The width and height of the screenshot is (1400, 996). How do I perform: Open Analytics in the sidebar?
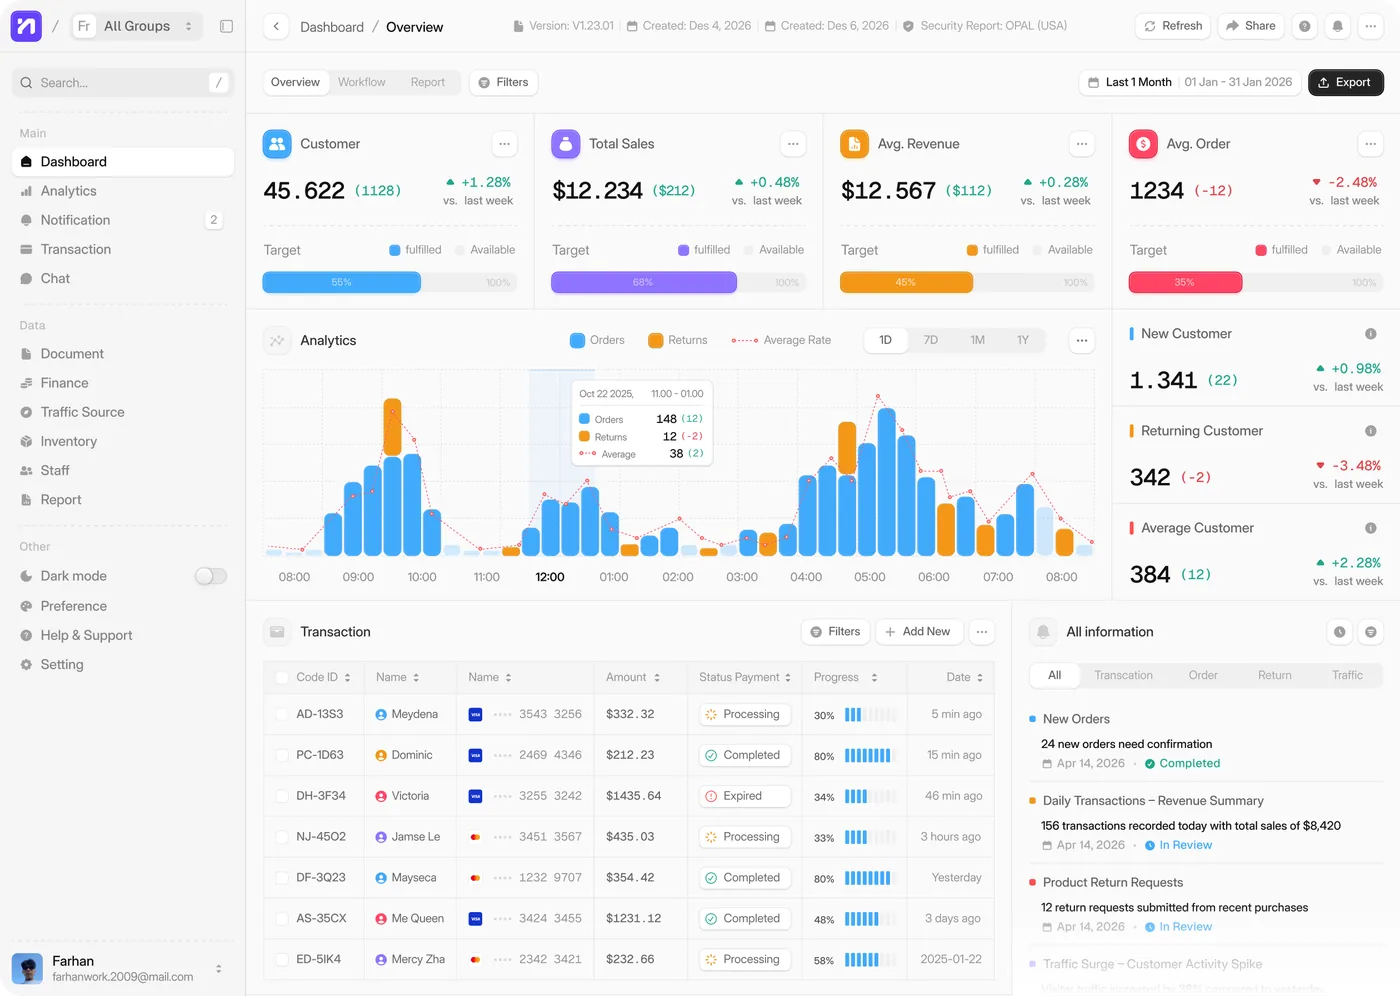click(123, 191)
